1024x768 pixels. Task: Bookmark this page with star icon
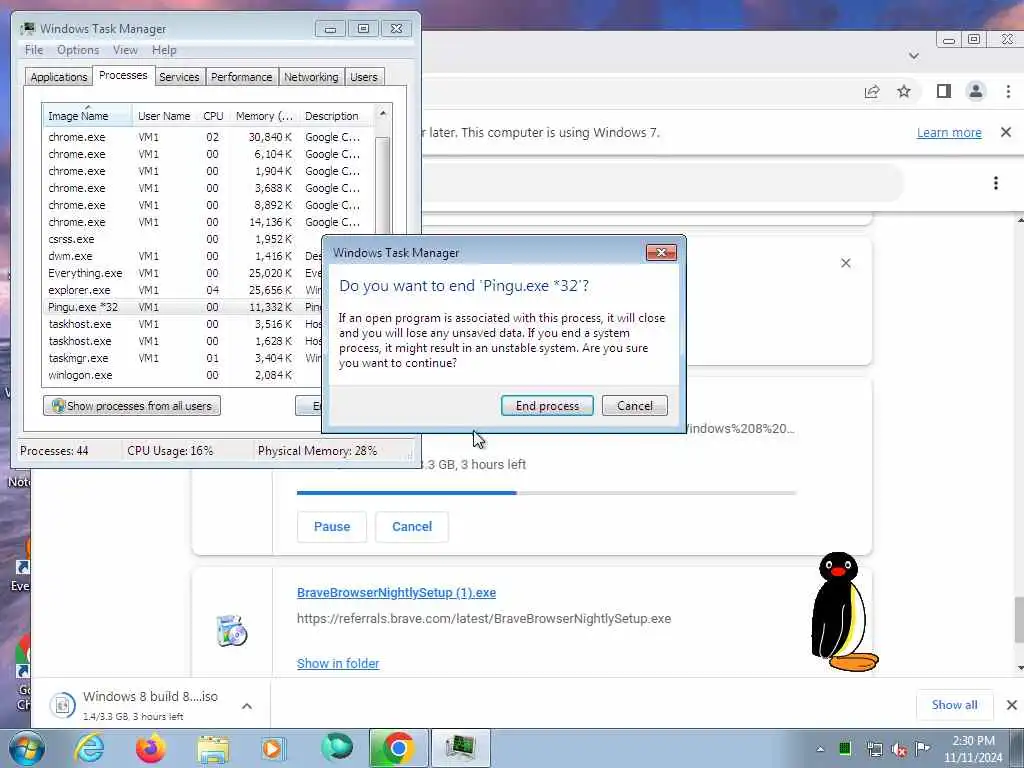pos(904,91)
